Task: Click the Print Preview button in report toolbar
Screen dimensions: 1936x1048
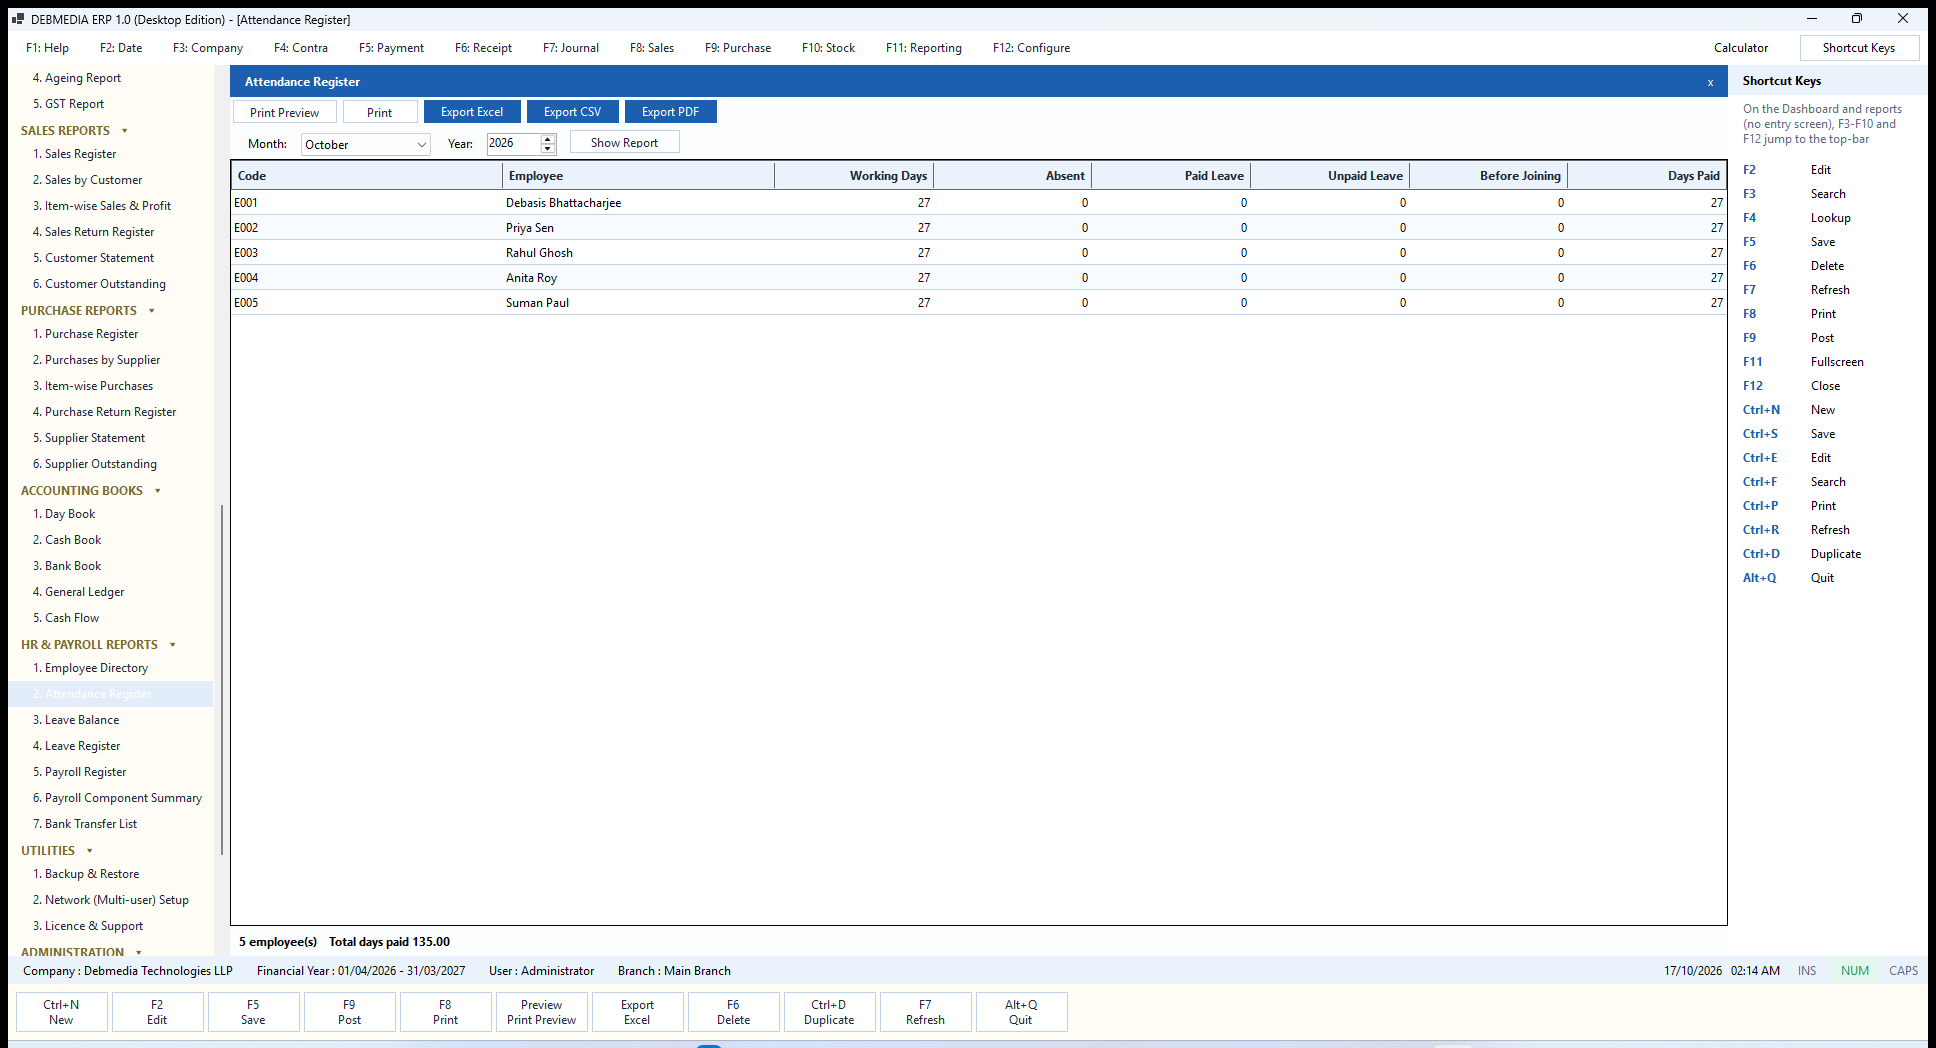Action: pos(284,112)
